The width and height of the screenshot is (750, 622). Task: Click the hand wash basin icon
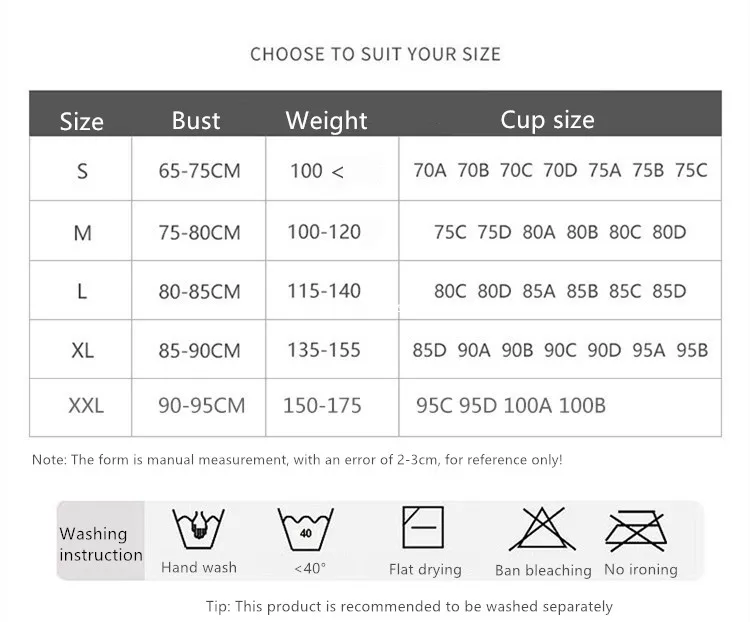point(198,530)
